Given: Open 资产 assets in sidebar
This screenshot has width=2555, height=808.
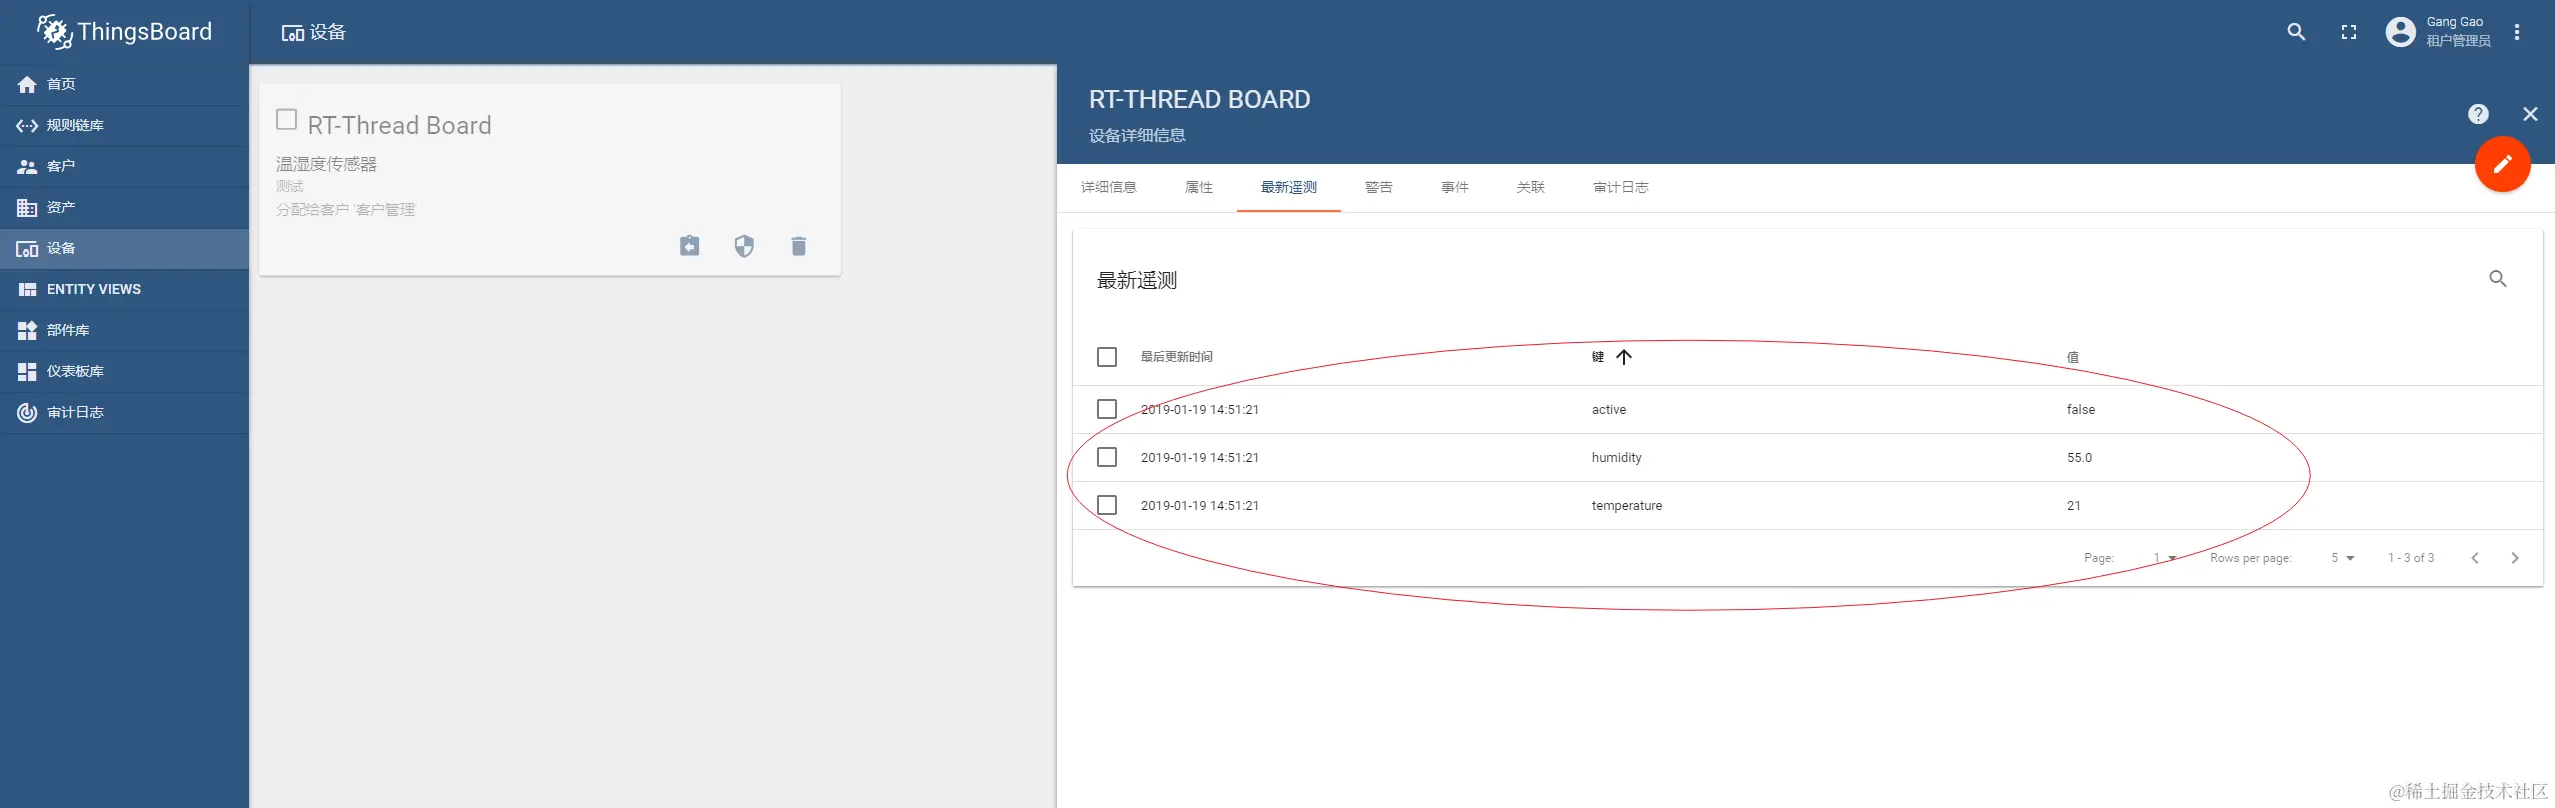Looking at the screenshot, I should [x=124, y=207].
